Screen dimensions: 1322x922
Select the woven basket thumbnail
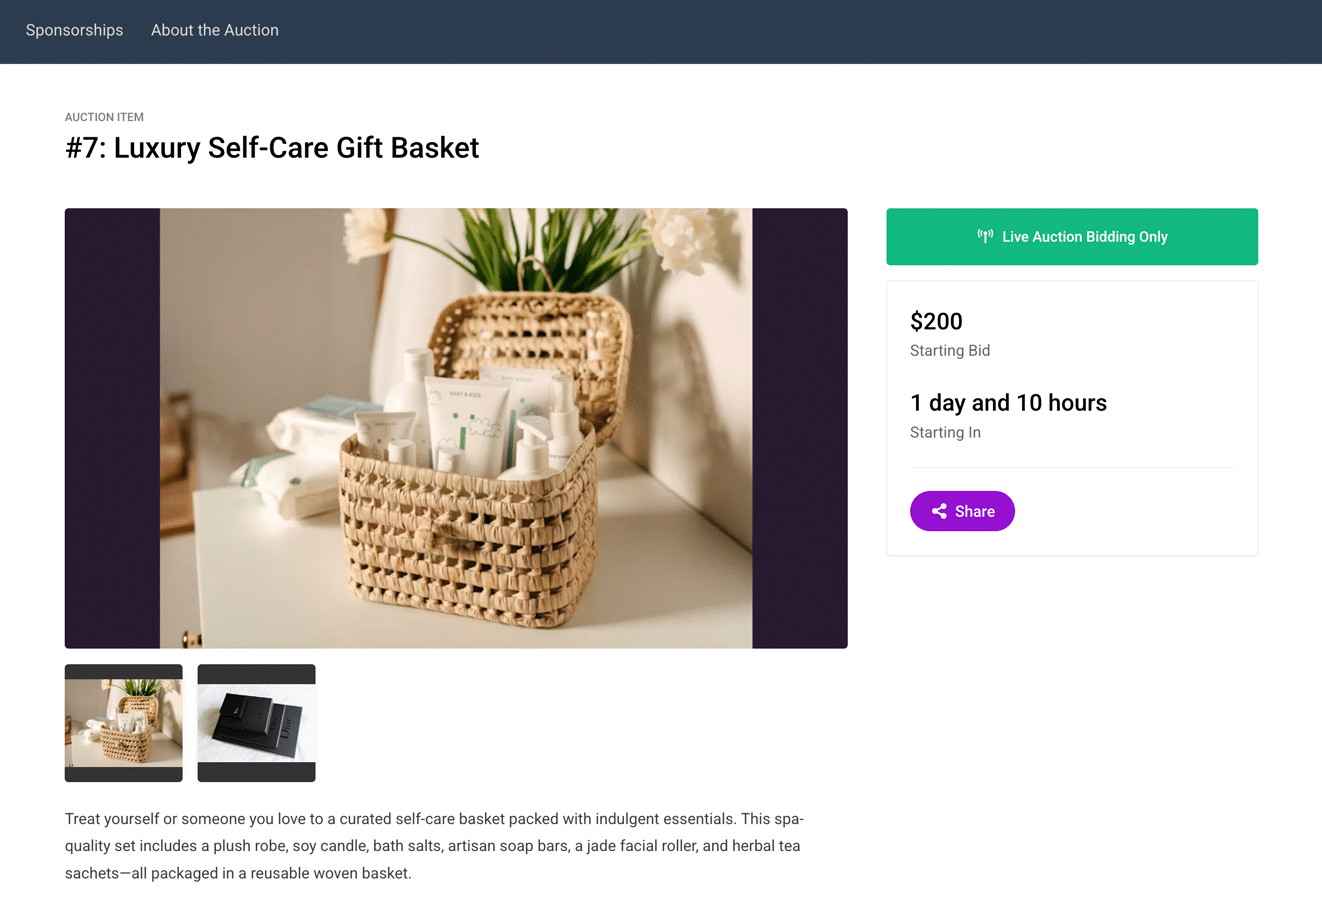pyautogui.click(x=124, y=723)
